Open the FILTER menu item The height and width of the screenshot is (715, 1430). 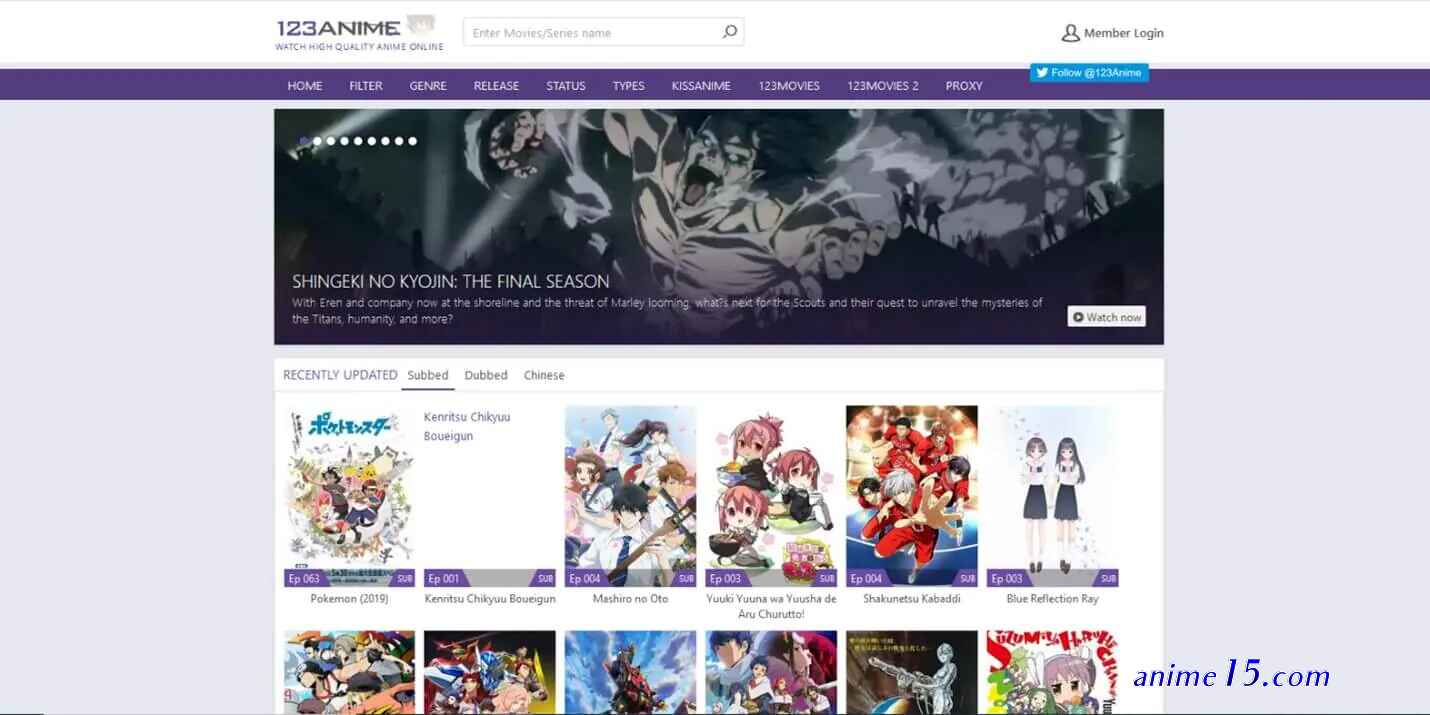tap(366, 86)
